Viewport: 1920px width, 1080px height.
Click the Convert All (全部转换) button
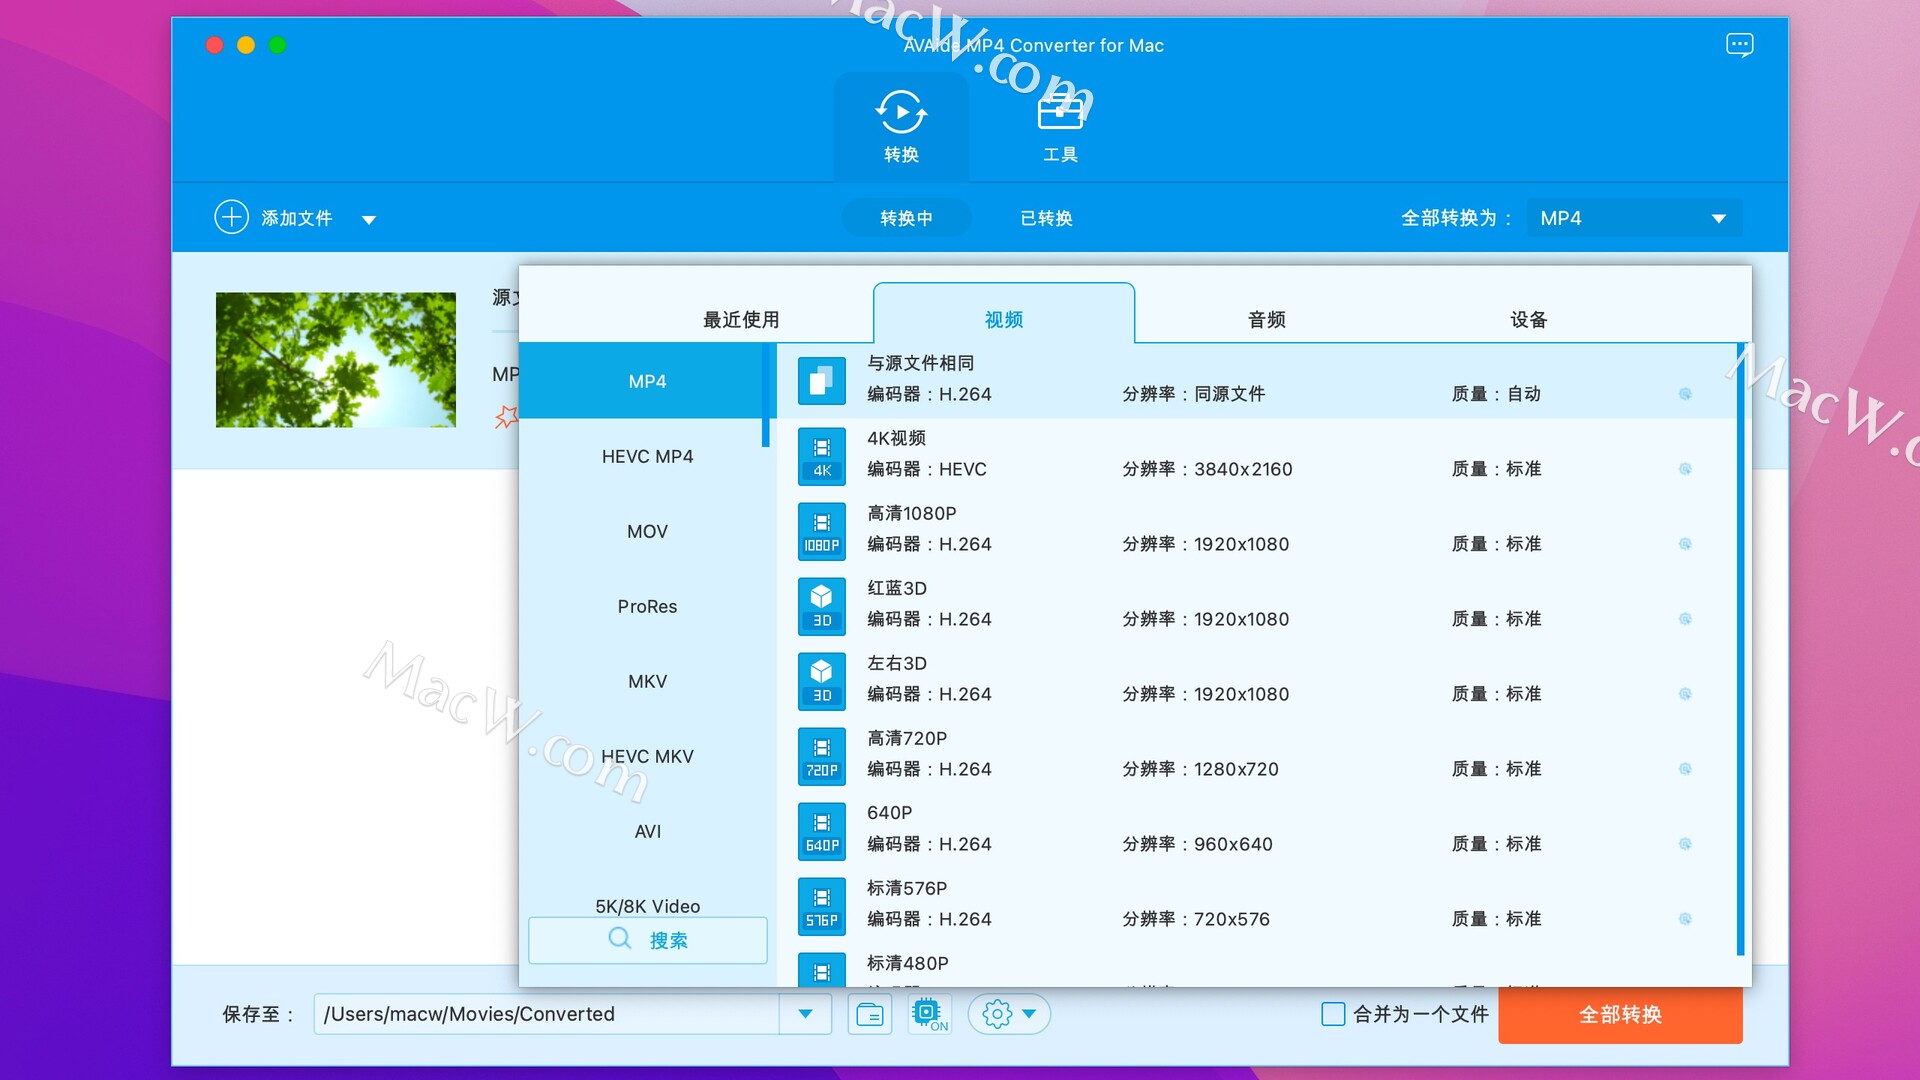[1620, 1014]
